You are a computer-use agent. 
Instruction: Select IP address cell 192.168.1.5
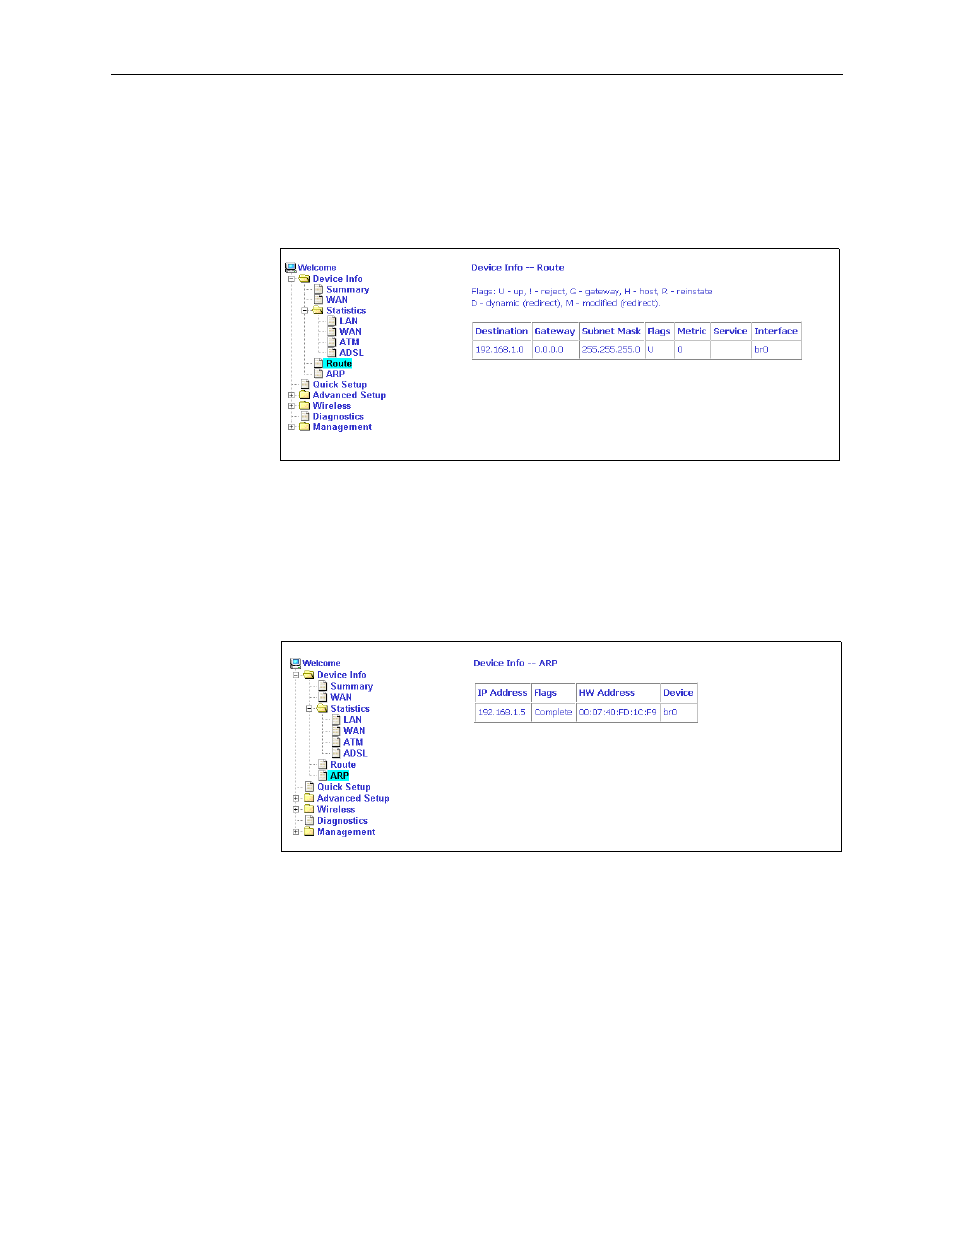point(503,712)
